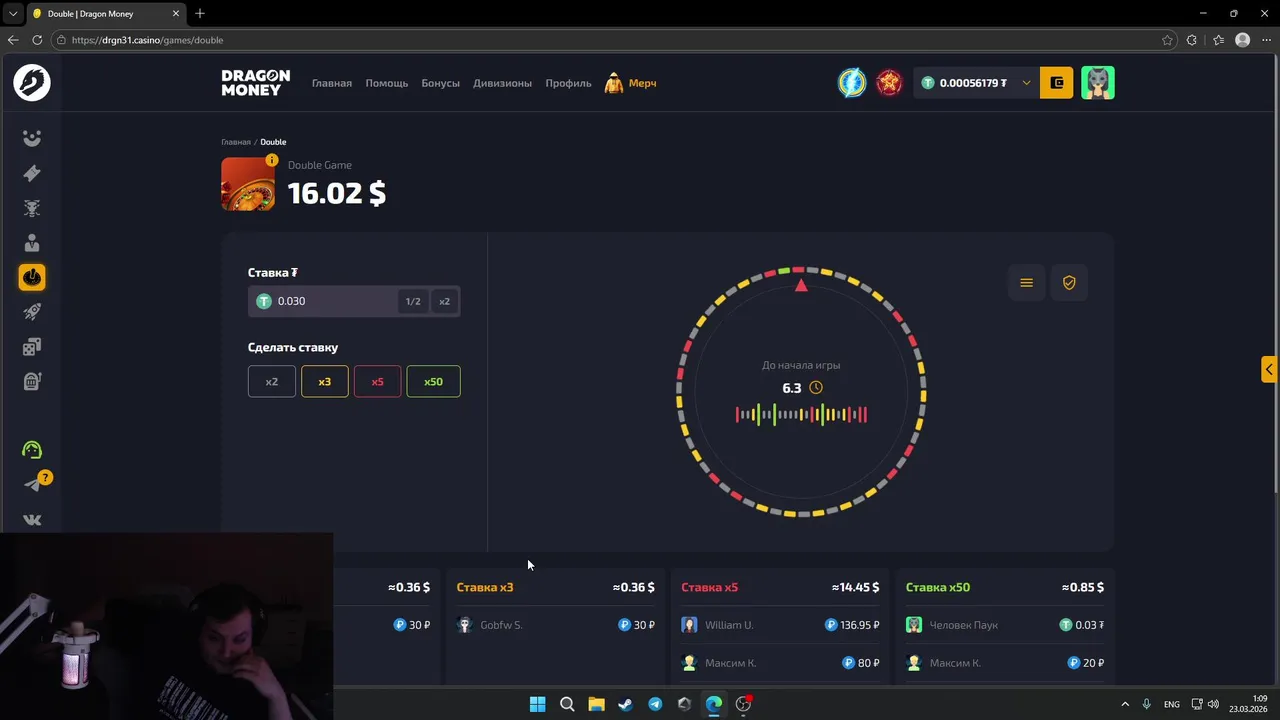Click the Ставка x50 column header
This screenshot has width=1280, height=720.
(938, 587)
